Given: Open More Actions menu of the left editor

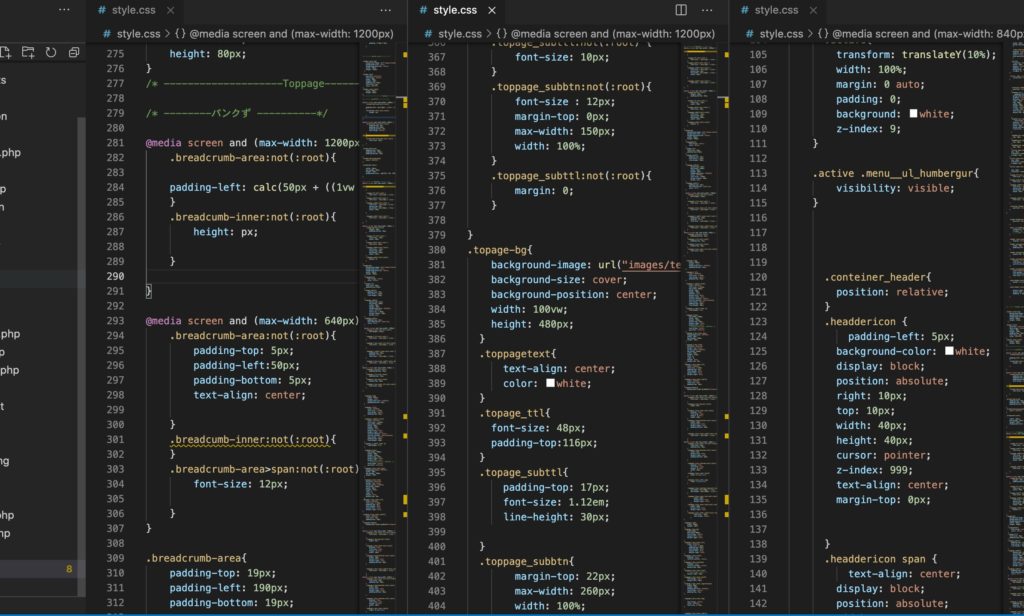Looking at the screenshot, I should coord(386,10).
